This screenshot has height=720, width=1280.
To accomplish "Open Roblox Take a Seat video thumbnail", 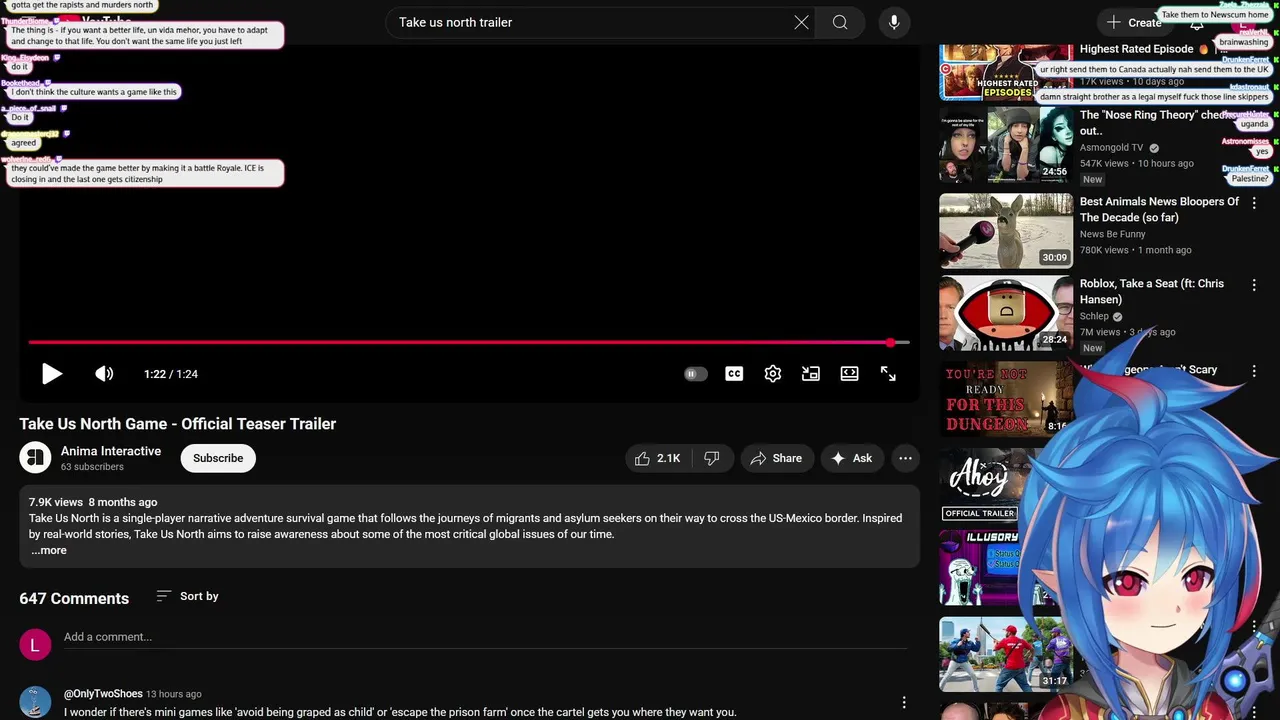I will point(1006,313).
